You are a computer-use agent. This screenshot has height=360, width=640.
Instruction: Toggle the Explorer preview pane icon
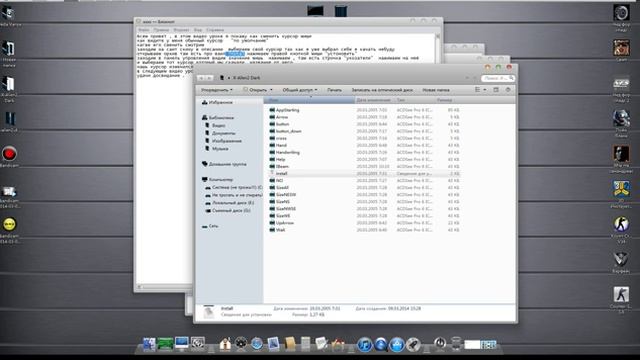click(x=496, y=89)
